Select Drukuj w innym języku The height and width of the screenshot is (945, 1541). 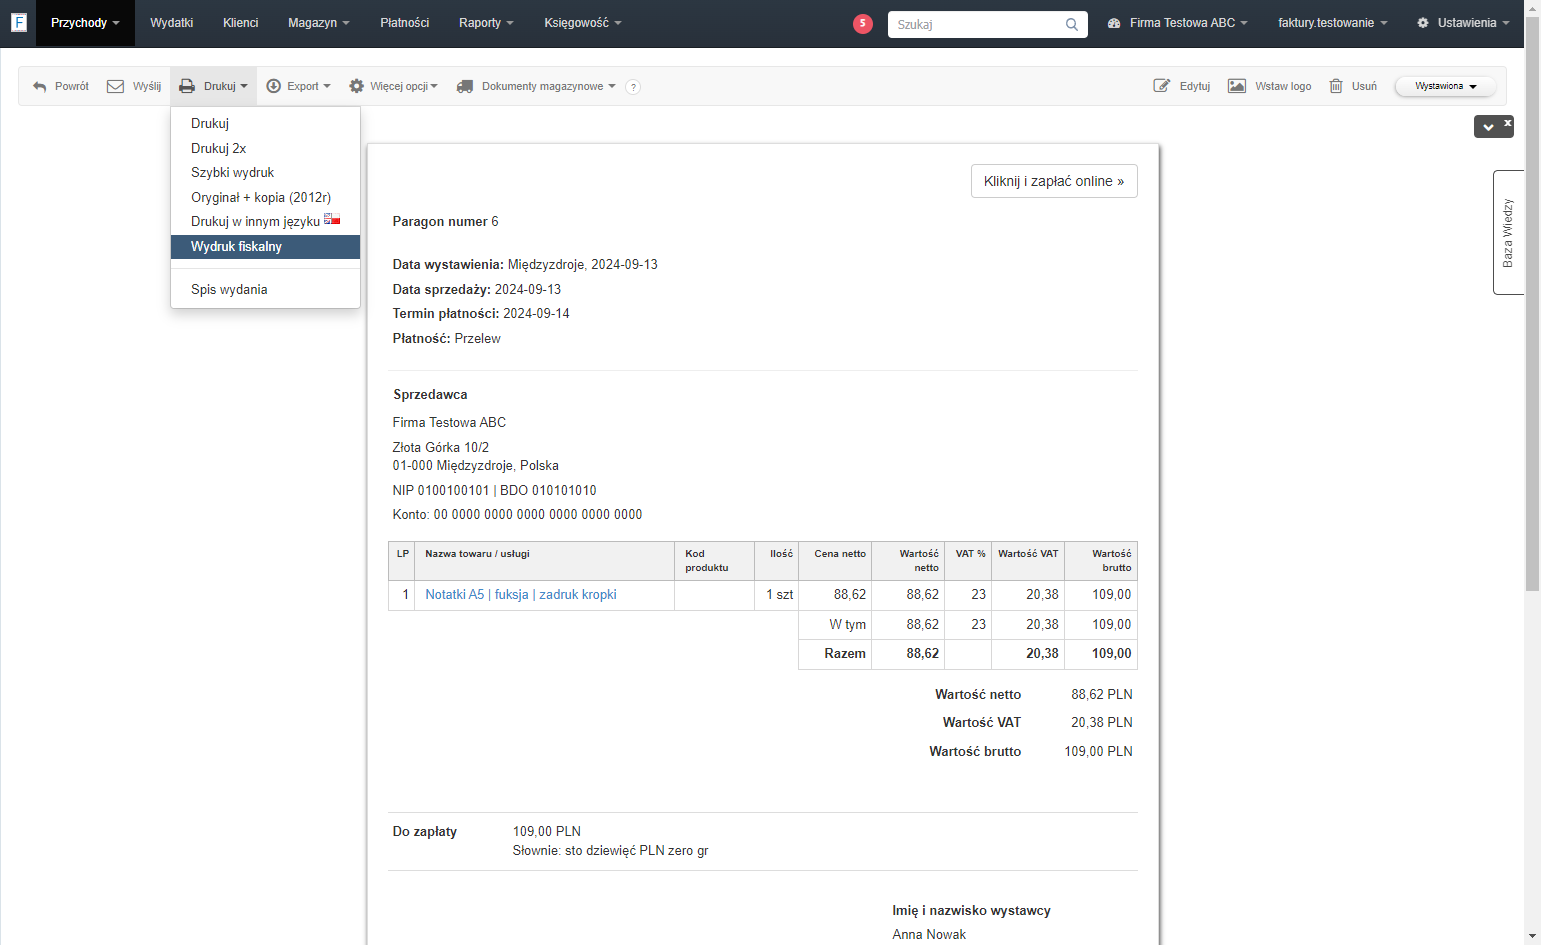point(265,222)
